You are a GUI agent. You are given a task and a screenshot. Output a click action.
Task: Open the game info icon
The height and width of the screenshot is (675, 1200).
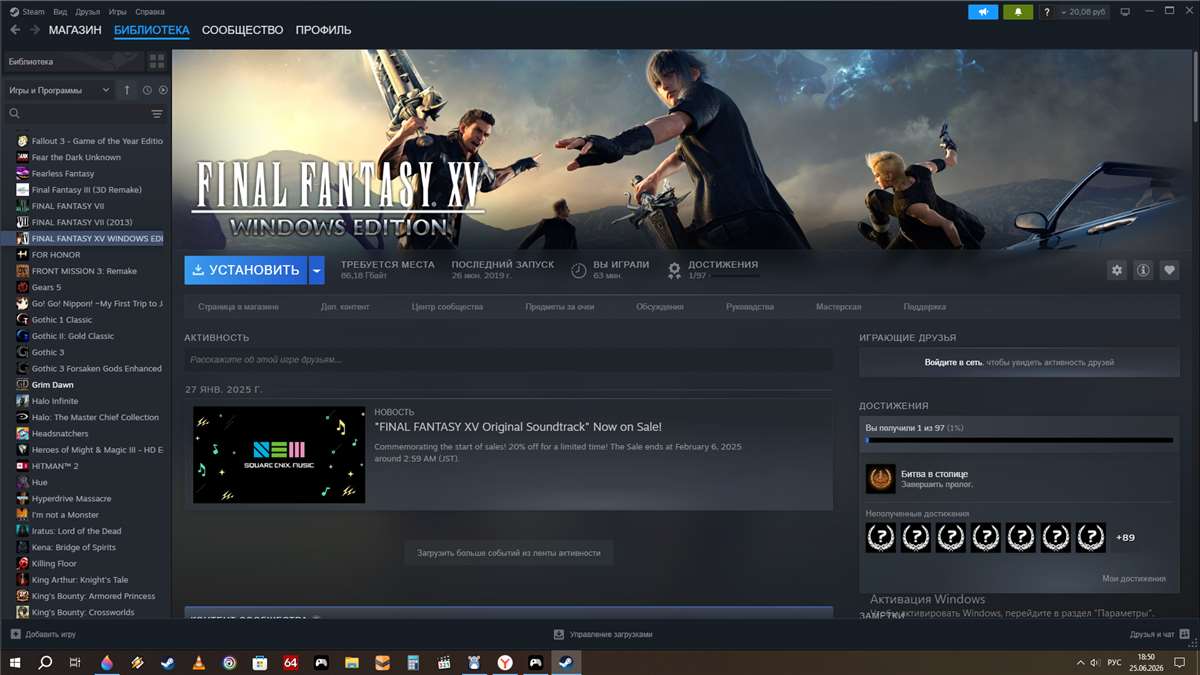[x=1143, y=270]
